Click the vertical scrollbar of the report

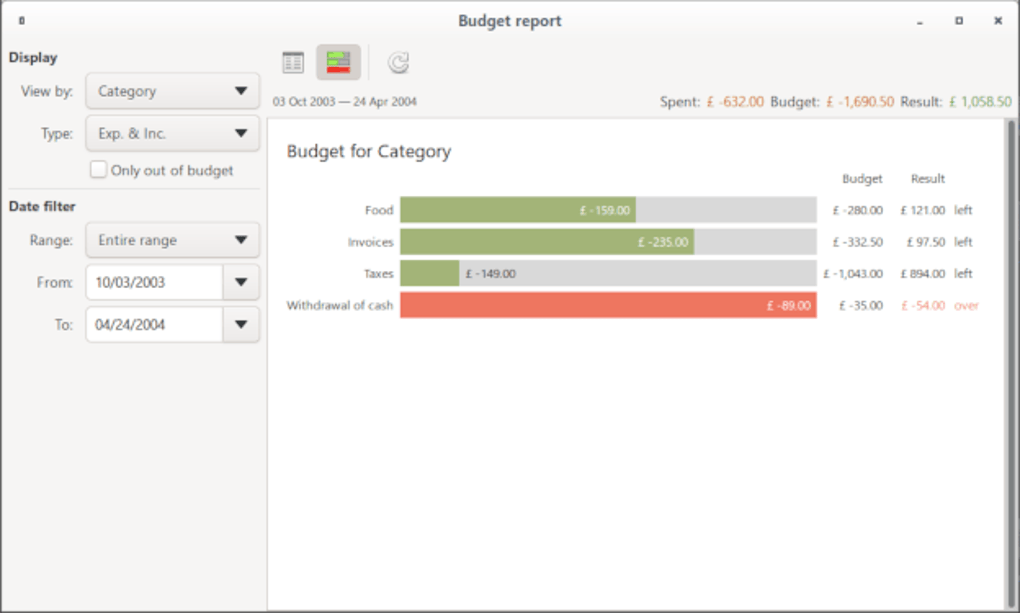point(1009,350)
